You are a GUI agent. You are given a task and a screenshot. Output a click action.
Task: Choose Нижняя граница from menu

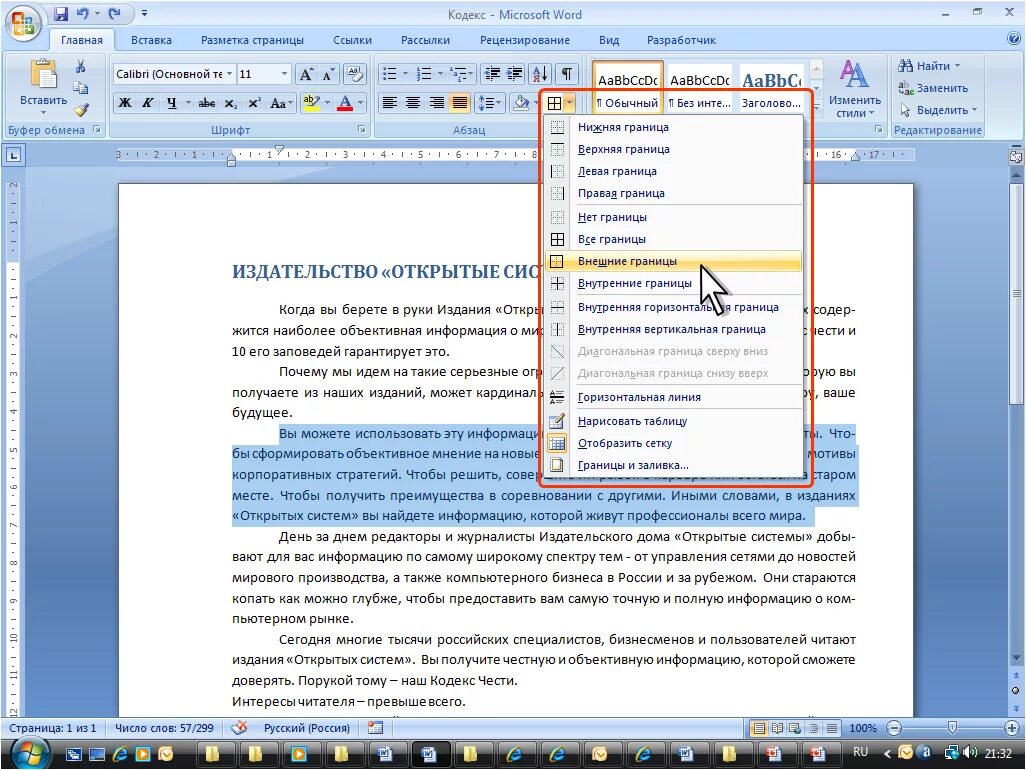(x=673, y=127)
